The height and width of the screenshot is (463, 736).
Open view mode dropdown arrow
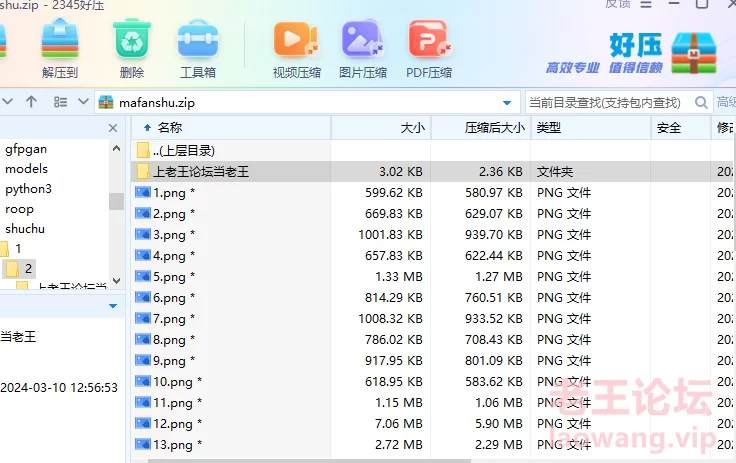point(83,102)
